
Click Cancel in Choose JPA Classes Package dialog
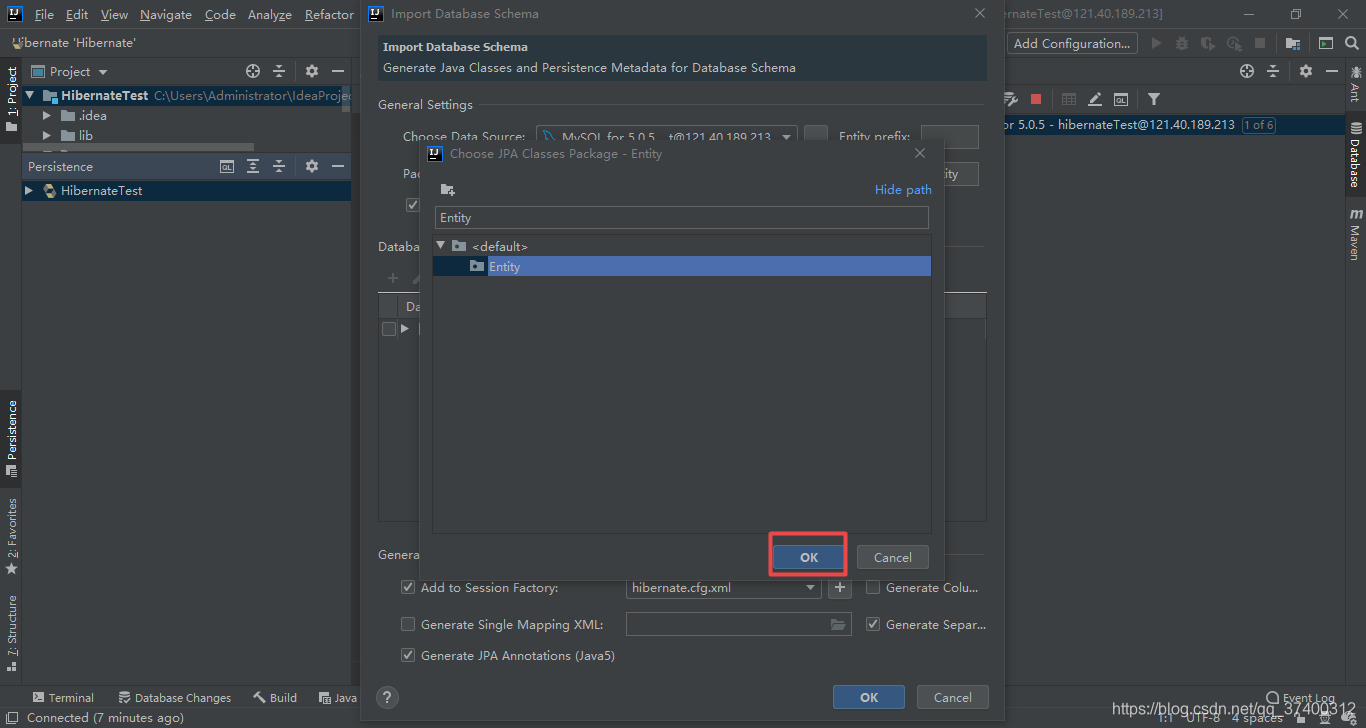coord(892,557)
